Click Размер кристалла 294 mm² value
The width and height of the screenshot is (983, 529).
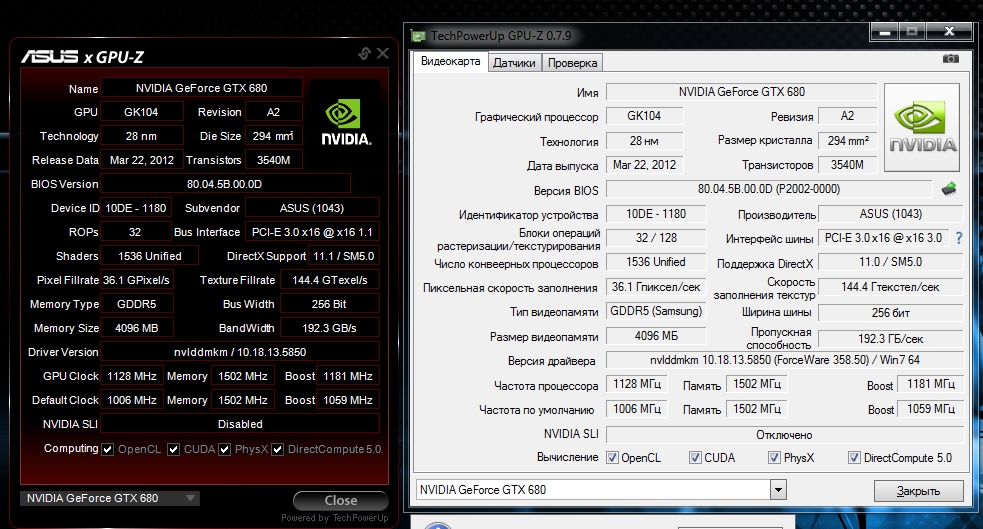pos(848,140)
